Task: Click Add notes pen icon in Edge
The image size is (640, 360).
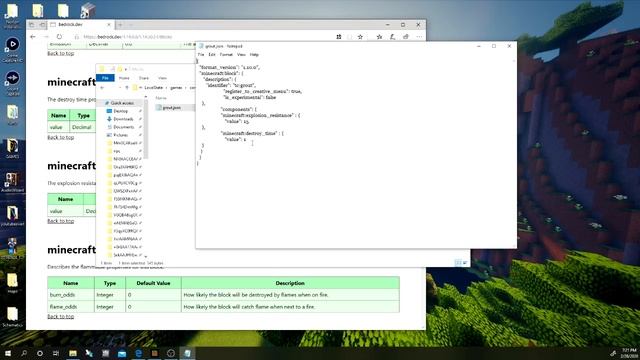Action: click(392, 37)
